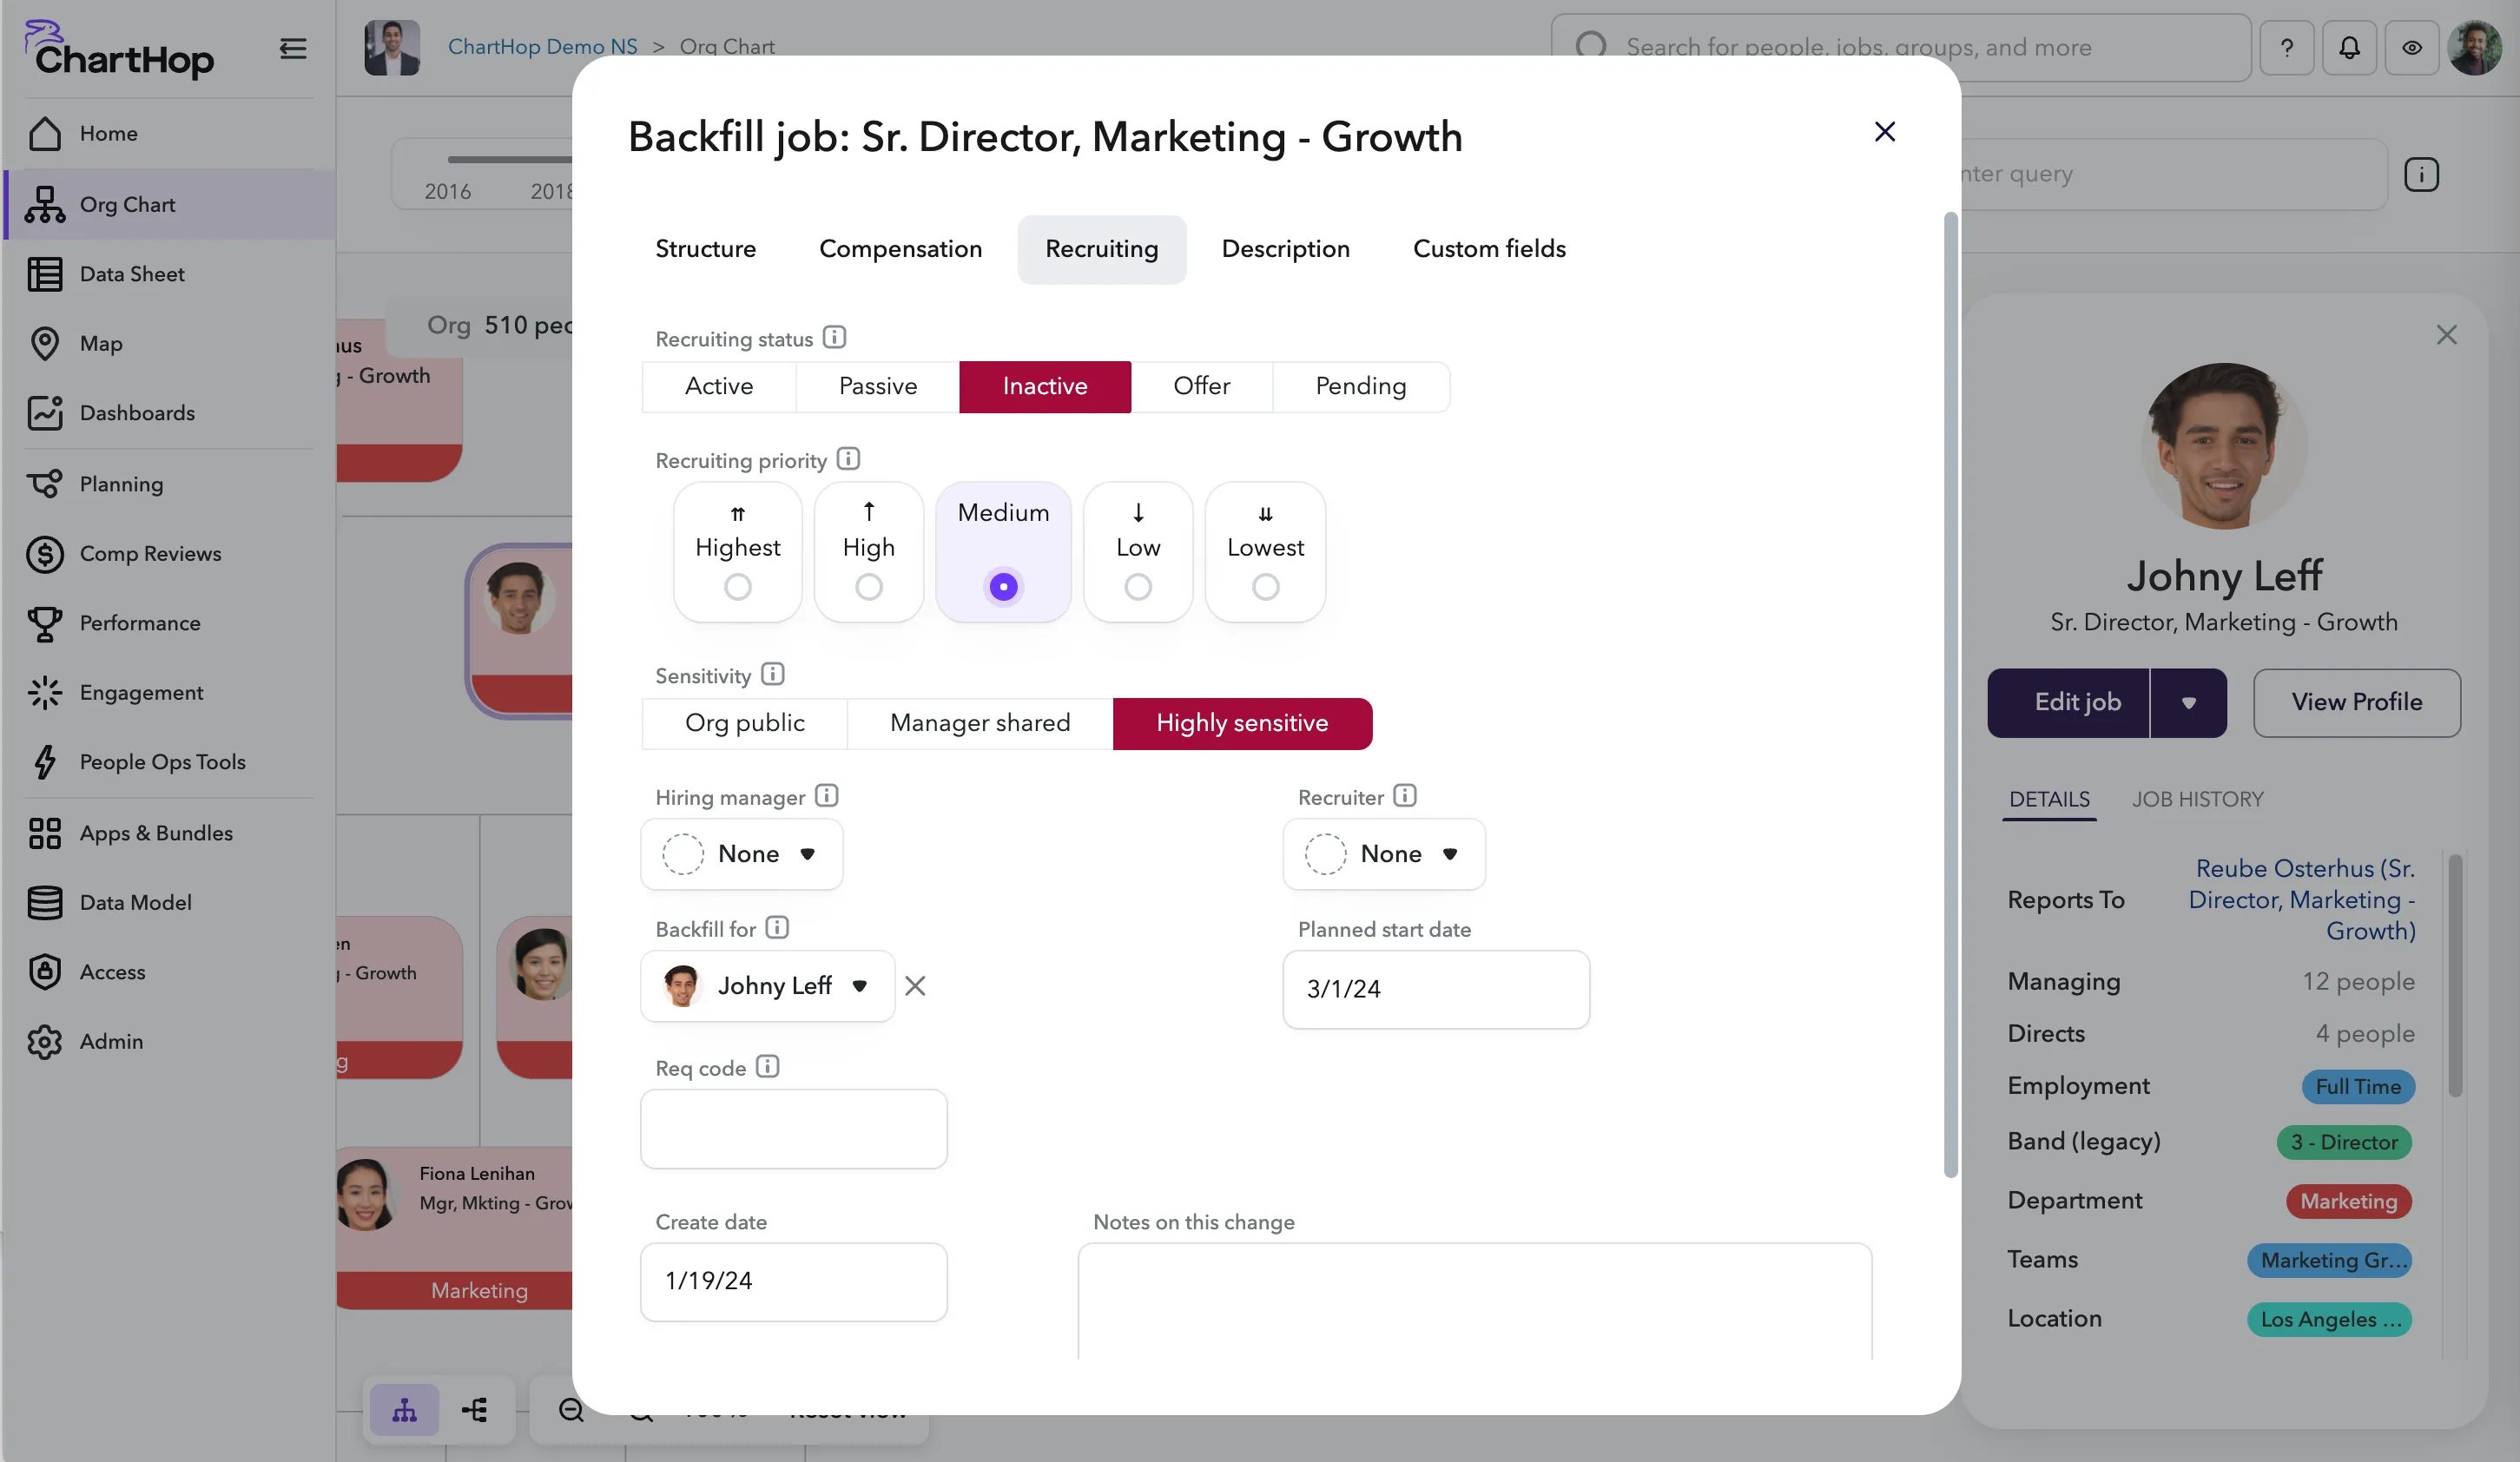Set recruiting status to Passive
This screenshot has width=2520, height=1462.
[x=878, y=387]
